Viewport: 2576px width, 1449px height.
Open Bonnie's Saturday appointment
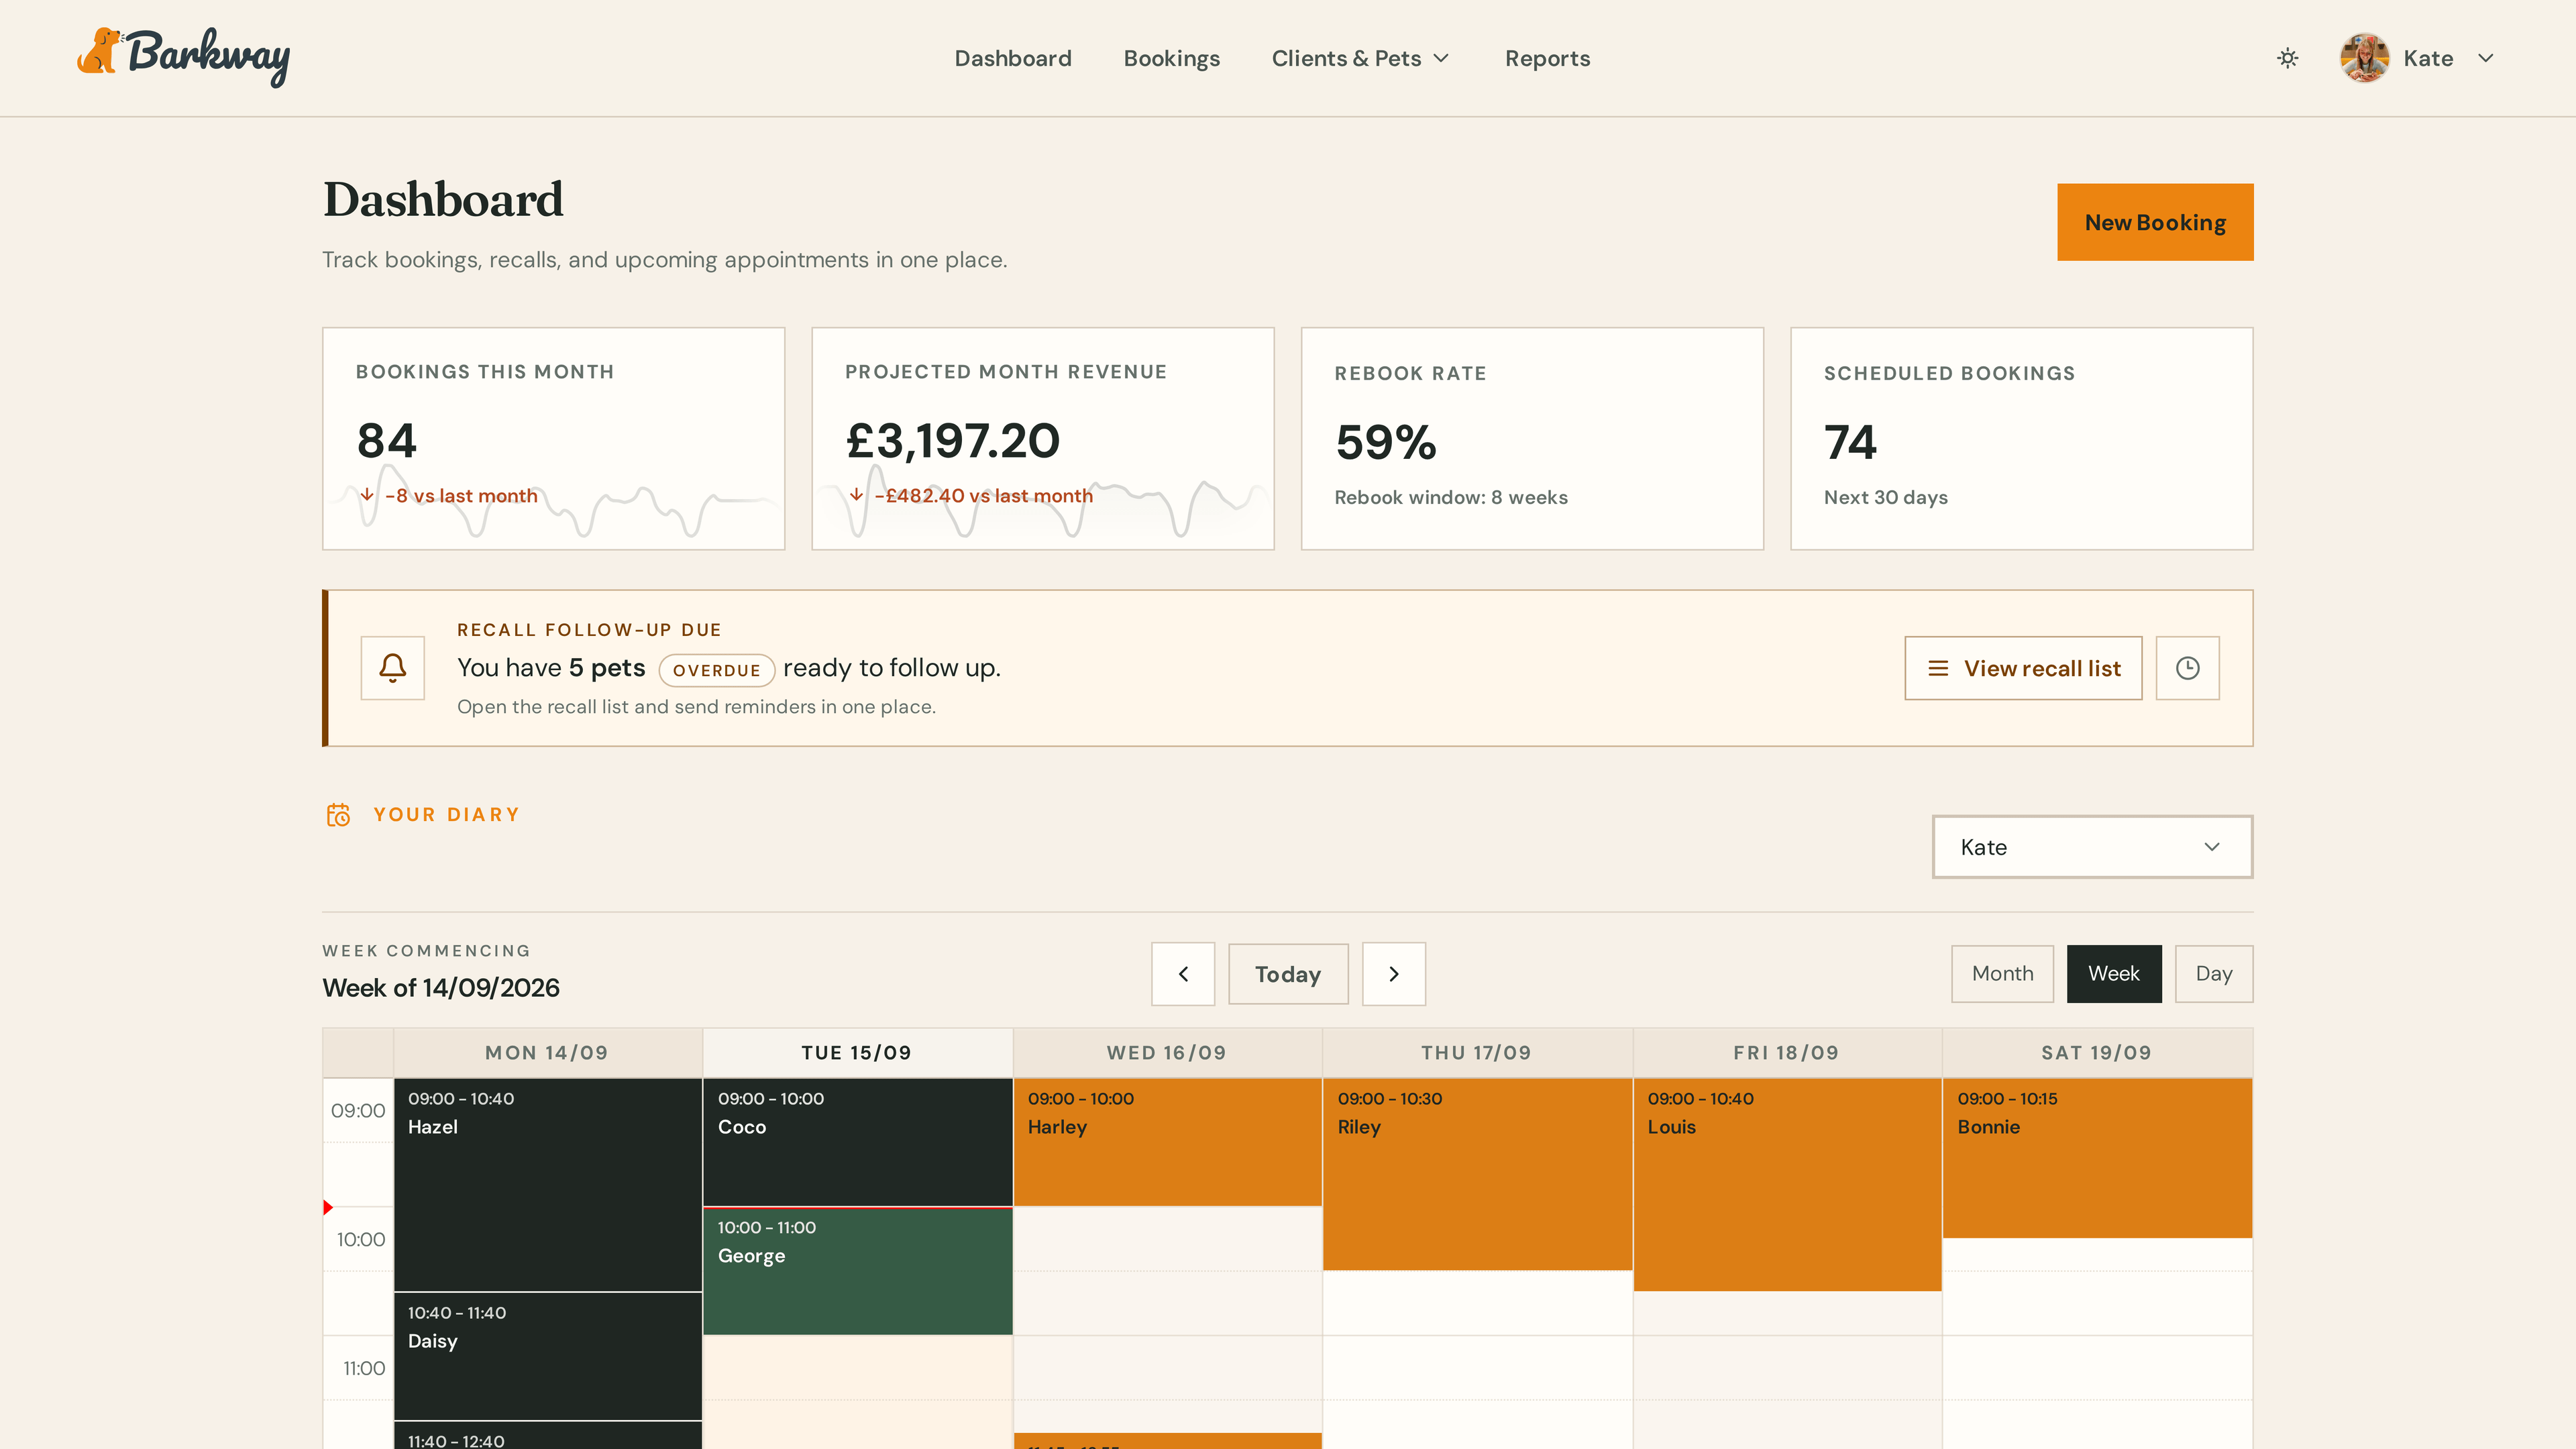click(x=2098, y=1158)
